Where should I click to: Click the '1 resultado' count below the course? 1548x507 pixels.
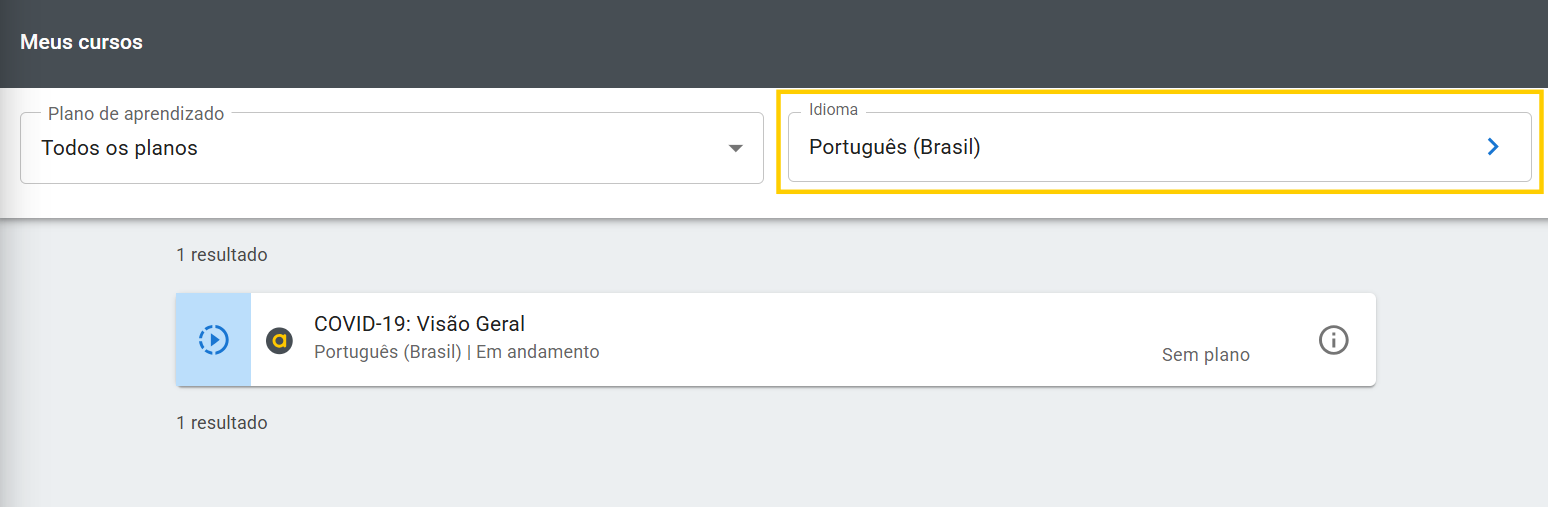(x=221, y=423)
